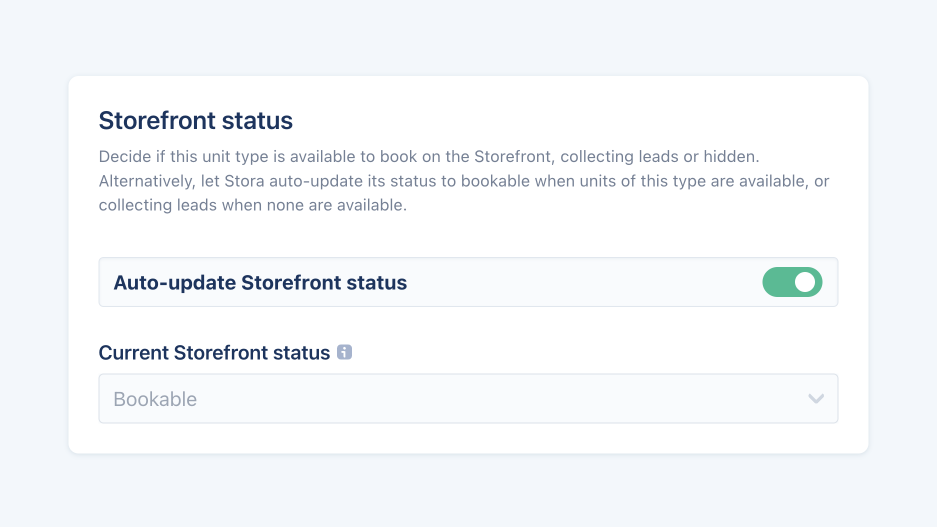
Task: Toggle the Auto-update Storefront status switch
Action: [792, 282]
